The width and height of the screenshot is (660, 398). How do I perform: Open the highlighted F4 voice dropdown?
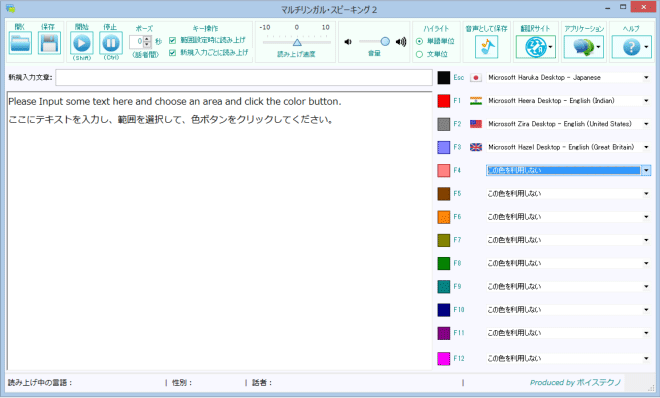tap(568, 170)
